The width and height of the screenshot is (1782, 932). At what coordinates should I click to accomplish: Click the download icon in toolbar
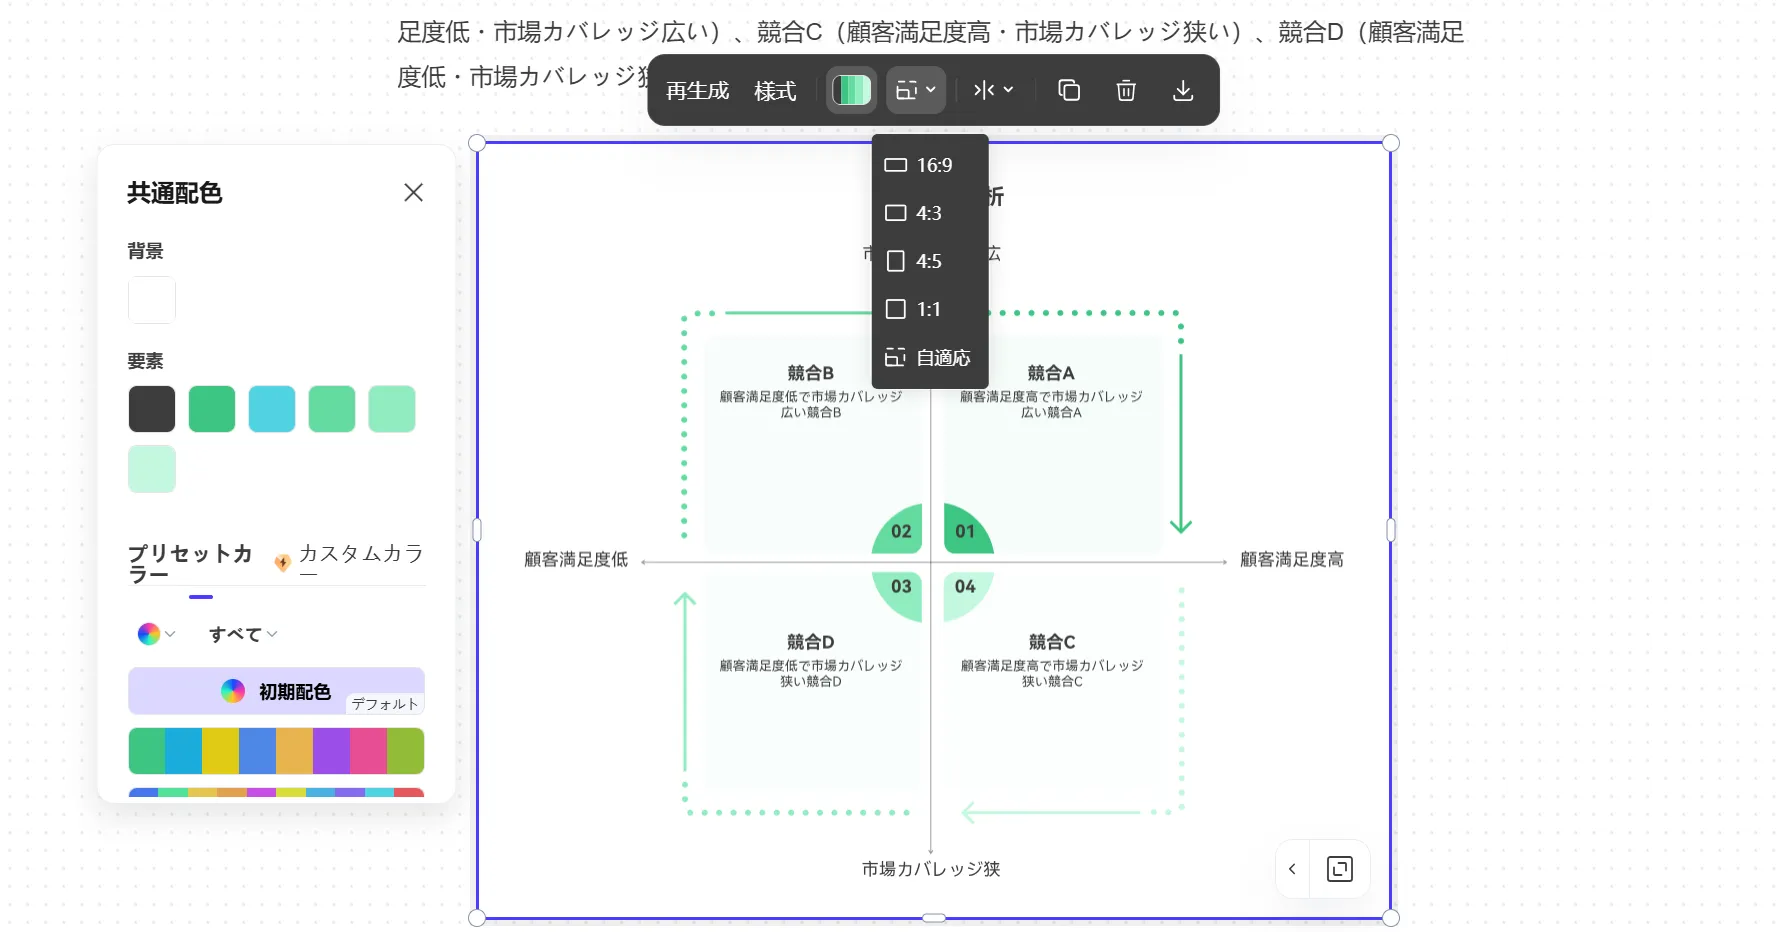(1183, 90)
